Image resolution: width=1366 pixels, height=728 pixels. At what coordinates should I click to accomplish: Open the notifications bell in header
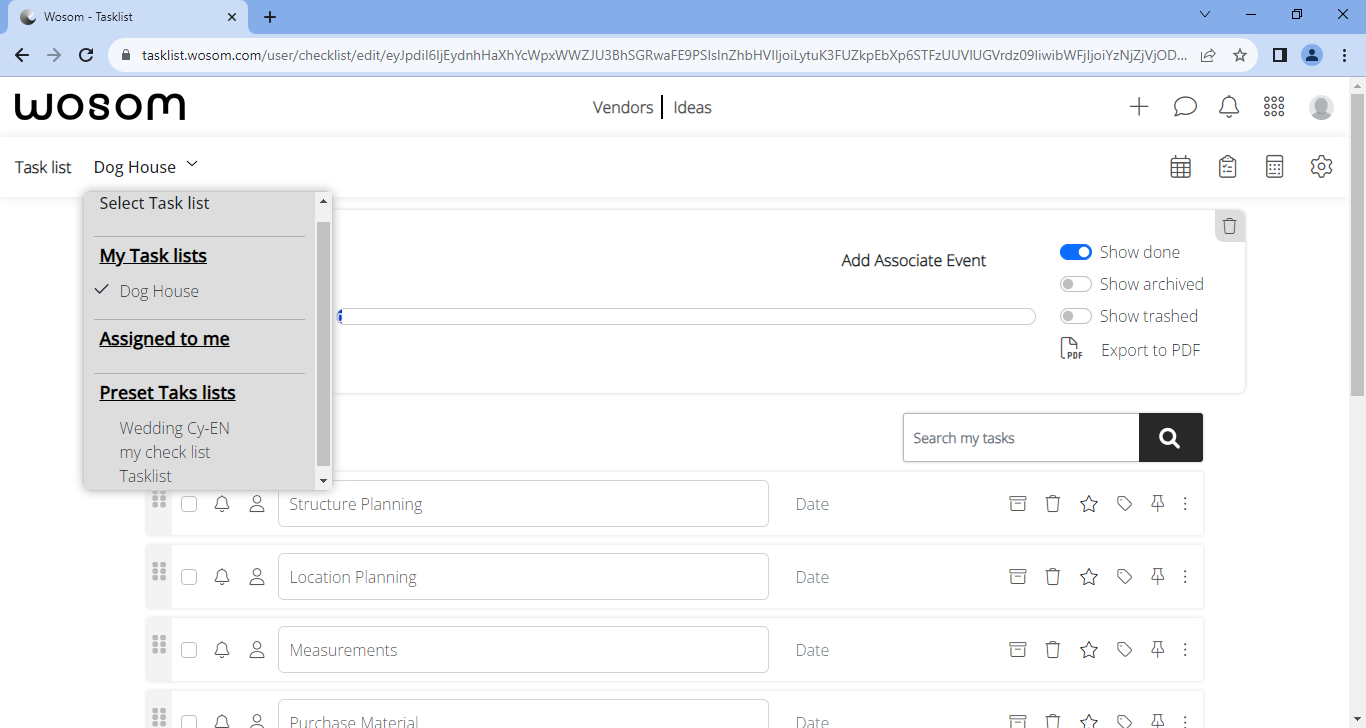(1229, 107)
